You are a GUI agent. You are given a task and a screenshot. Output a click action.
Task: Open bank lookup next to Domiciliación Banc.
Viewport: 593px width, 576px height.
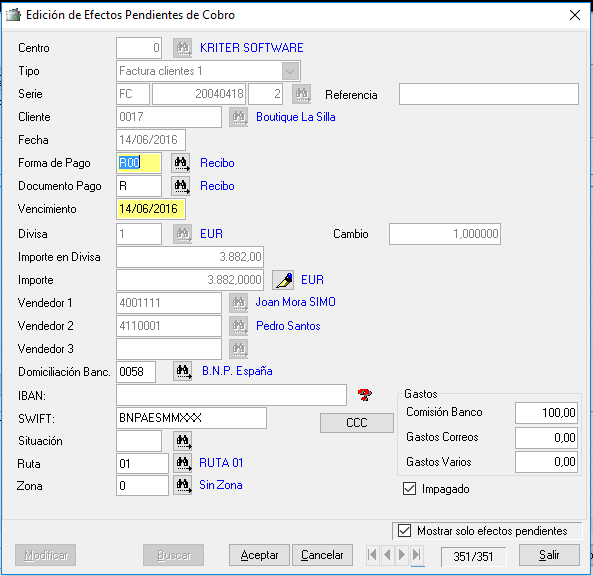pos(183,371)
